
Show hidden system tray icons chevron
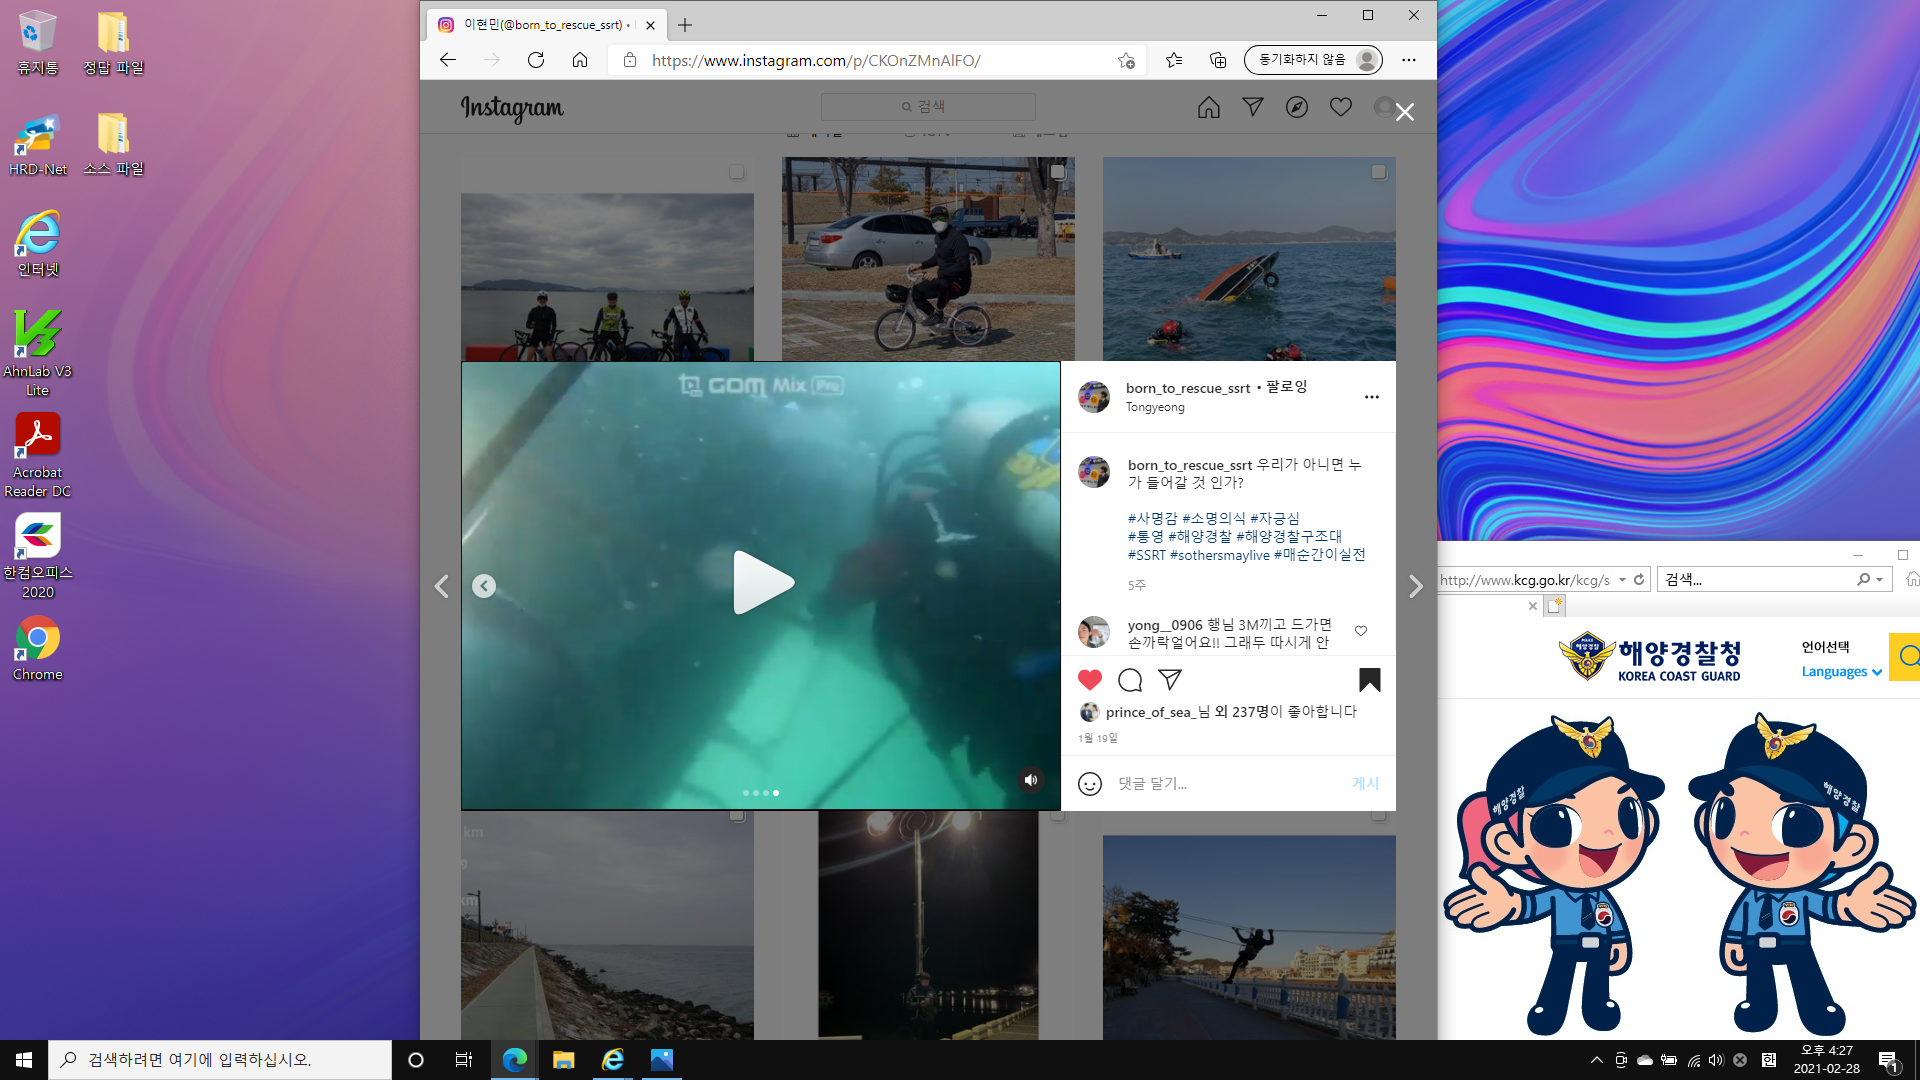(1596, 1060)
